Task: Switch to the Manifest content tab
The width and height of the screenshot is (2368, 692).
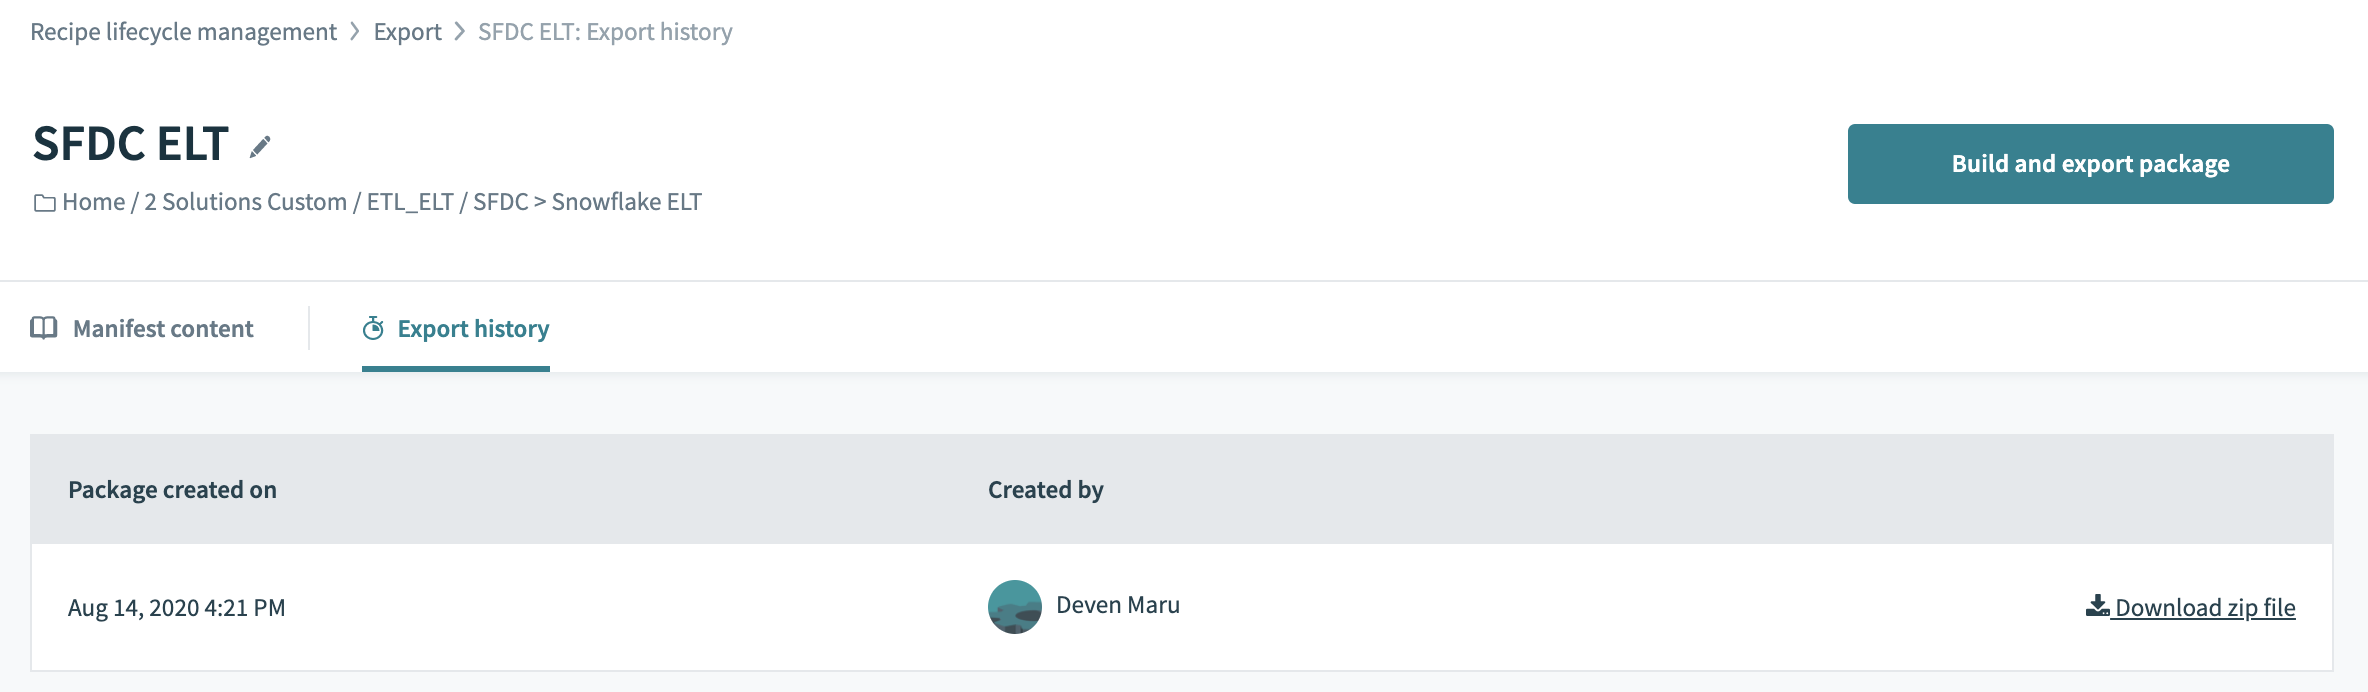Action: coord(163,329)
